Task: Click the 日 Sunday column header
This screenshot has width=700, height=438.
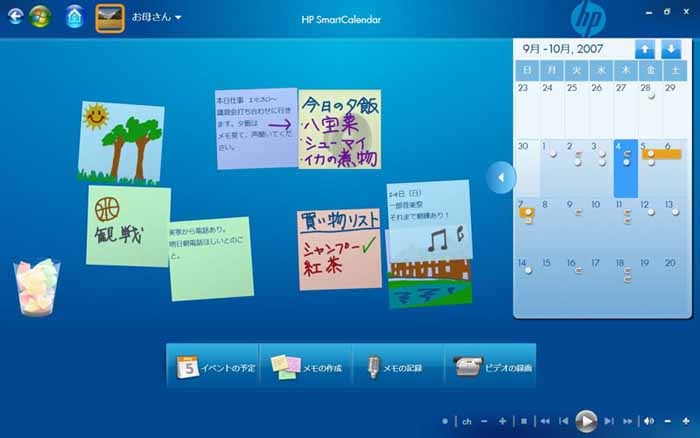Action: point(527,71)
